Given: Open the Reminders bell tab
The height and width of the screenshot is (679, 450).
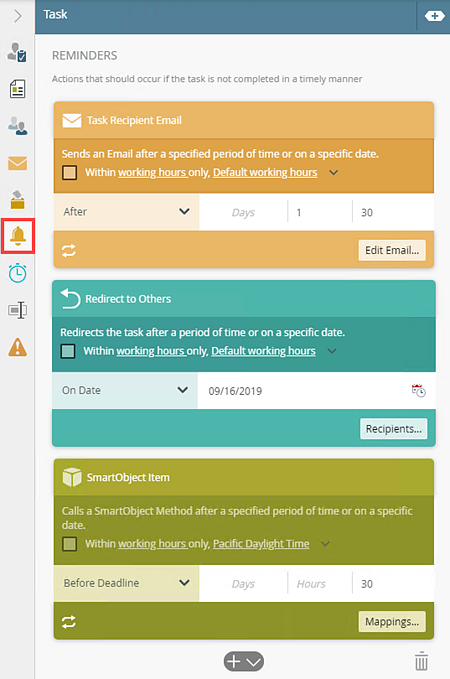Looking at the screenshot, I should pos(18,236).
